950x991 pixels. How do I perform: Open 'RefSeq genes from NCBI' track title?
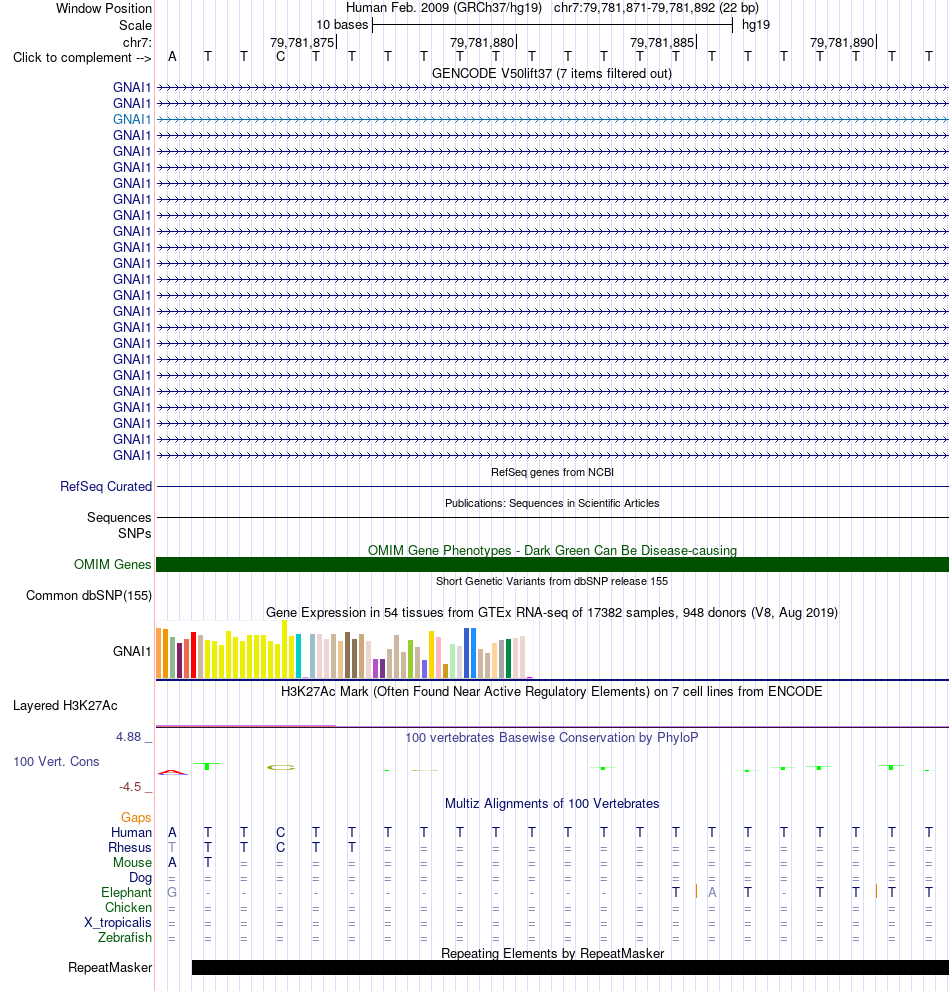click(x=552, y=472)
